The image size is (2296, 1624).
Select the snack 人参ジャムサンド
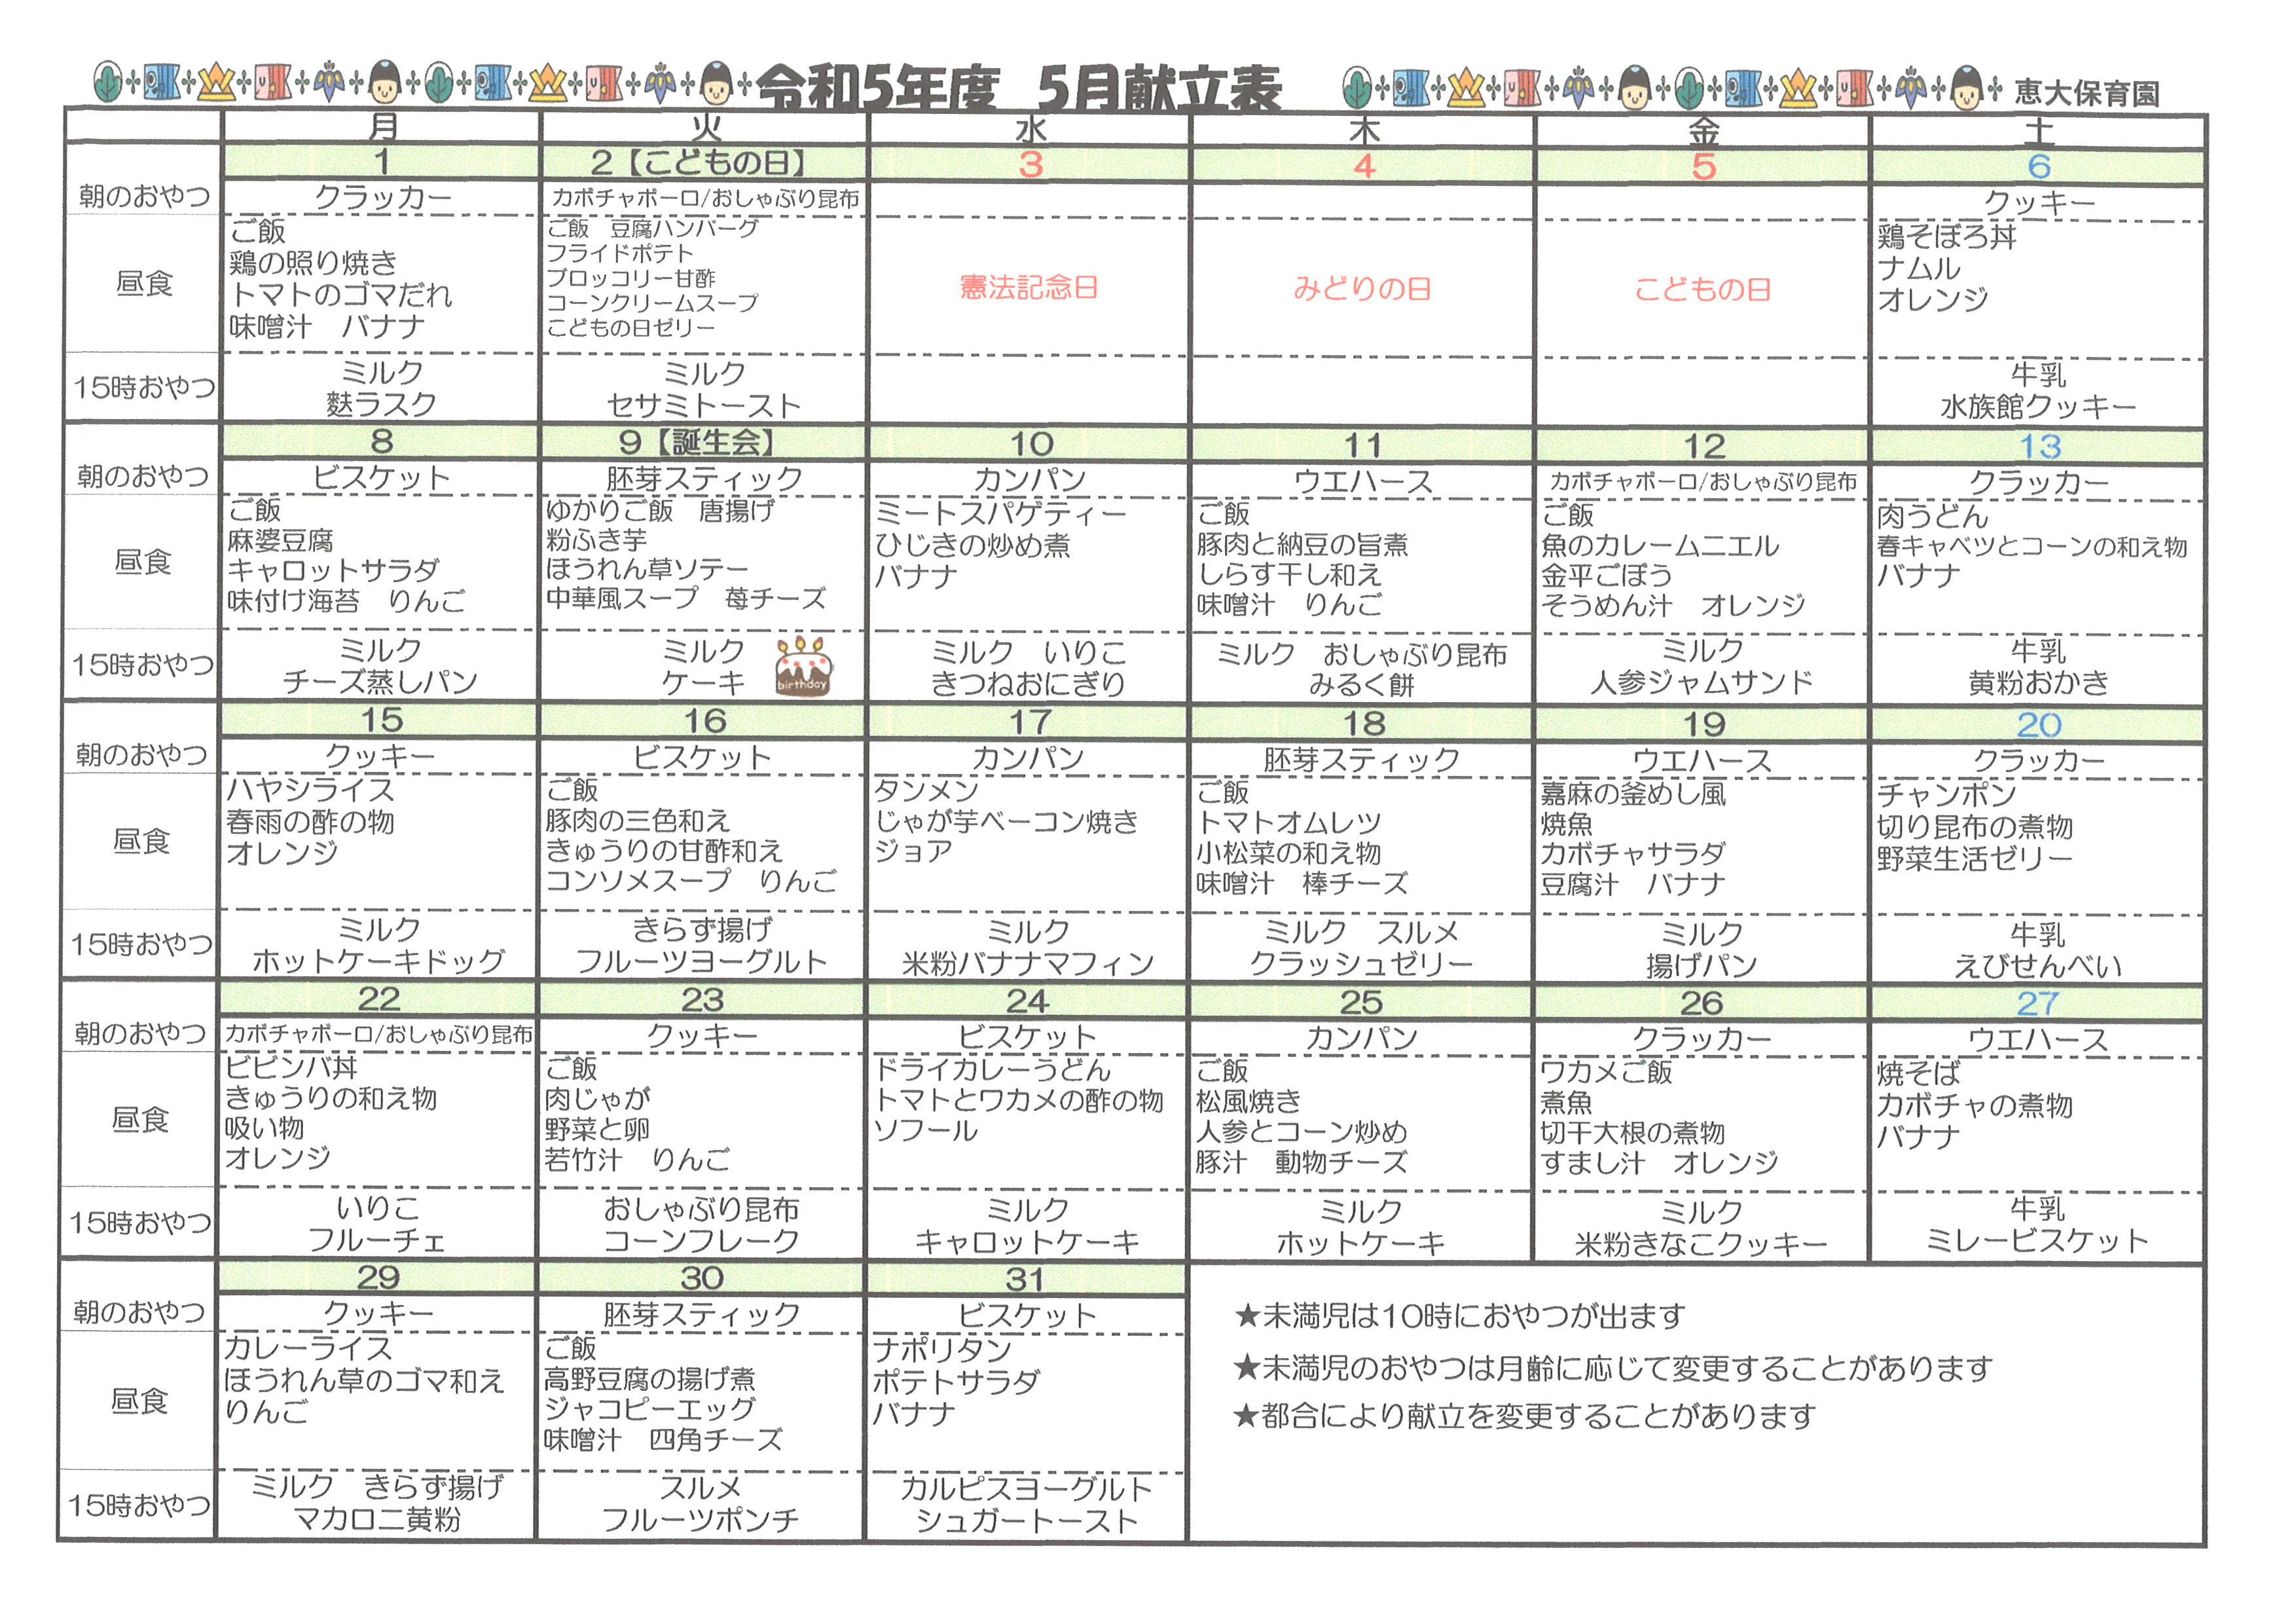pyautogui.click(x=1701, y=682)
